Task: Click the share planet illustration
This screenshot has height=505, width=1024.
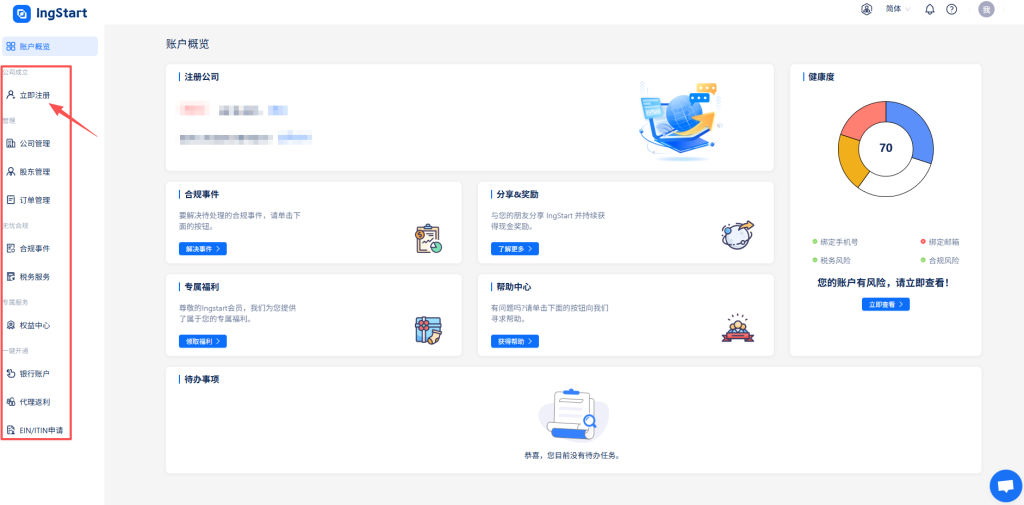Action: [738, 234]
